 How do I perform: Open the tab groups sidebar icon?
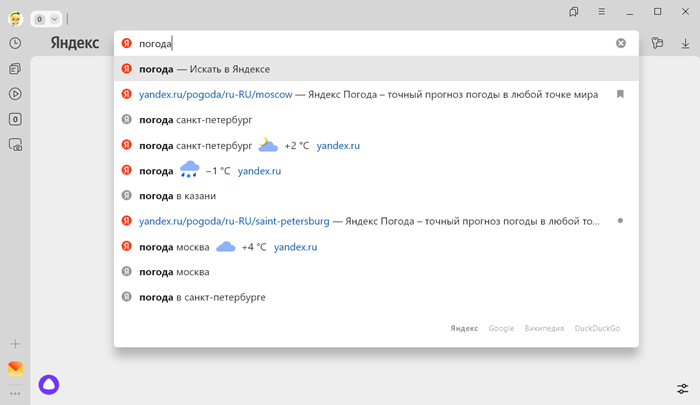pyautogui.click(x=15, y=69)
